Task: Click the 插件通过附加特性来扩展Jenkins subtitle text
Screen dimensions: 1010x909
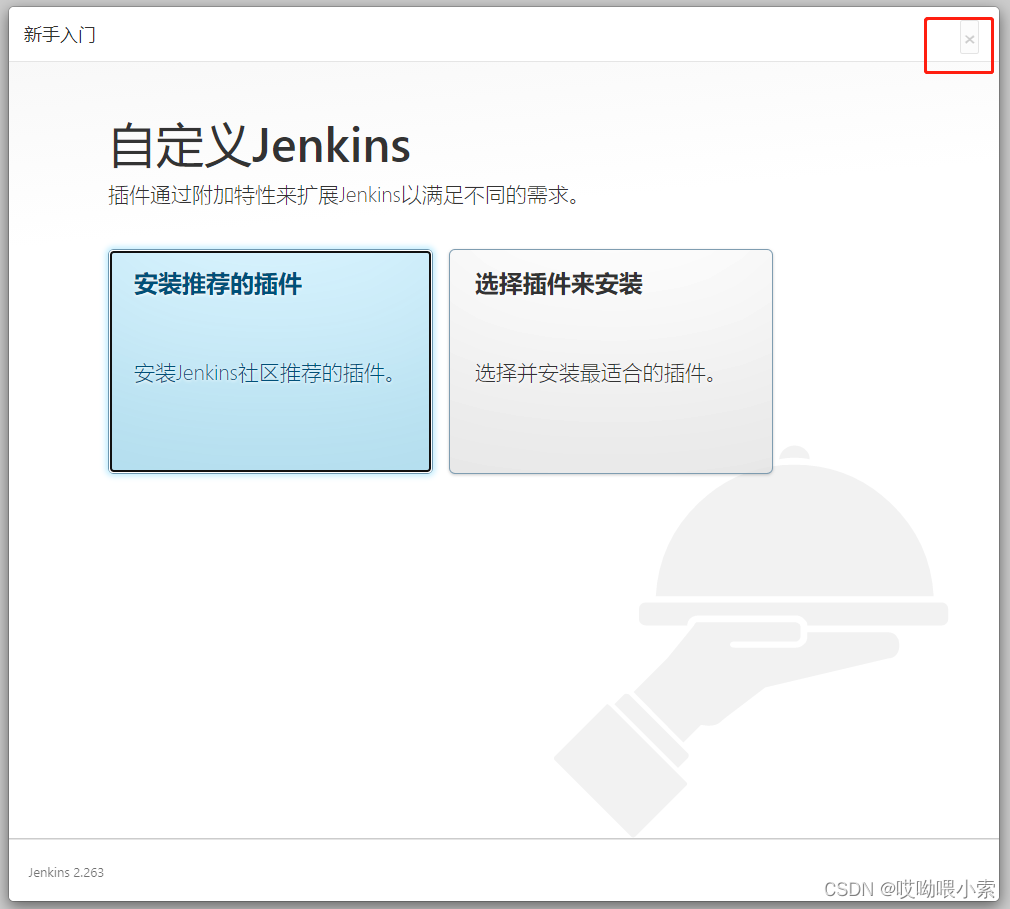Action: tap(344, 195)
